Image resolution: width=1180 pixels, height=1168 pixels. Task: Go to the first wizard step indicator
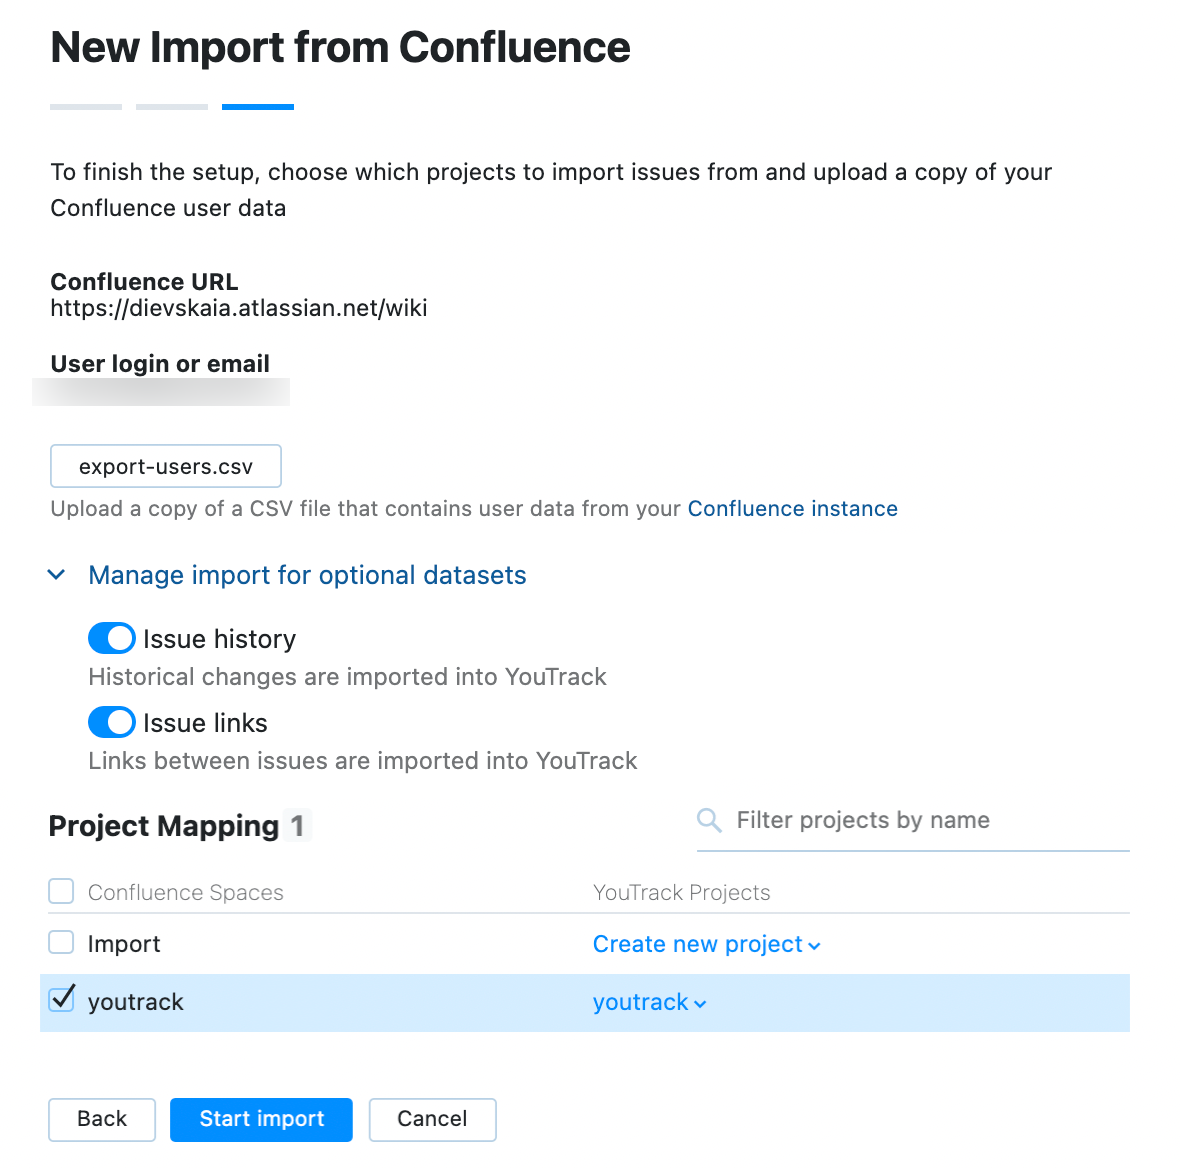click(x=85, y=106)
